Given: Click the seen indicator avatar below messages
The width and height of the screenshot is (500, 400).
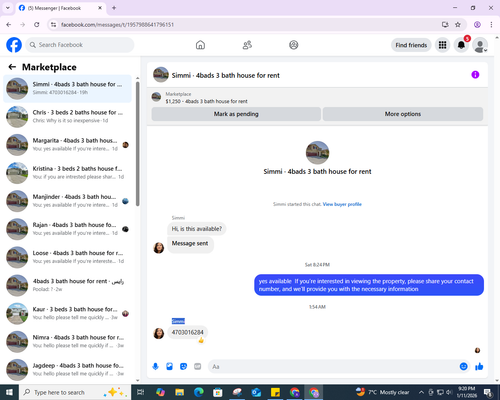Looking at the screenshot, I should click(477, 350).
